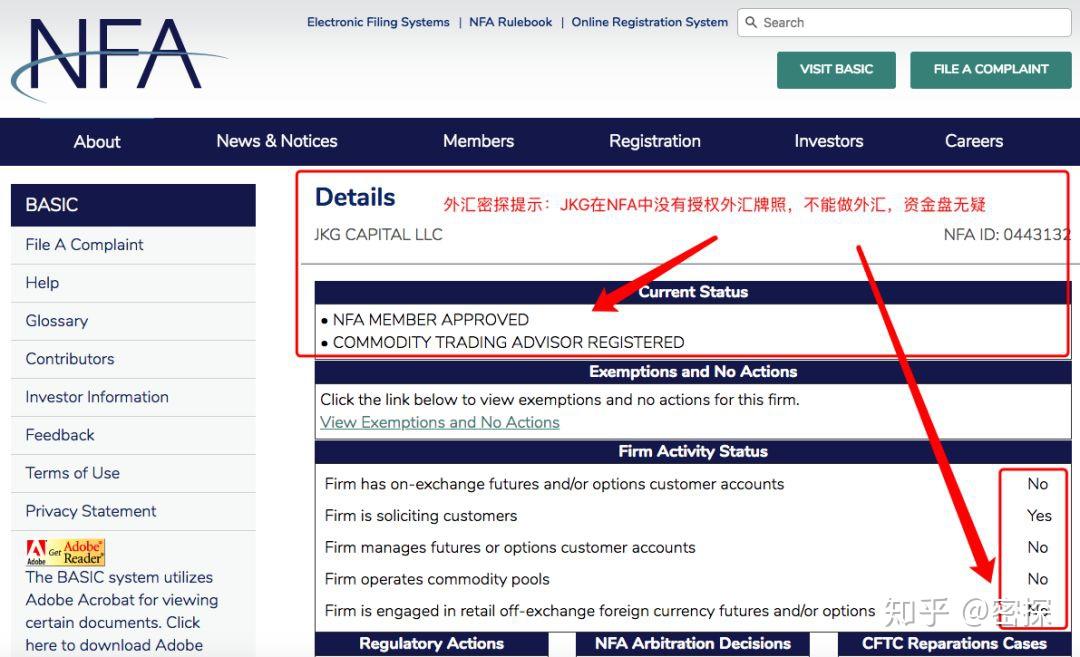1080x657 pixels.
Task: Click the FILE A COMPLAINT button
Action: [990, 70]
